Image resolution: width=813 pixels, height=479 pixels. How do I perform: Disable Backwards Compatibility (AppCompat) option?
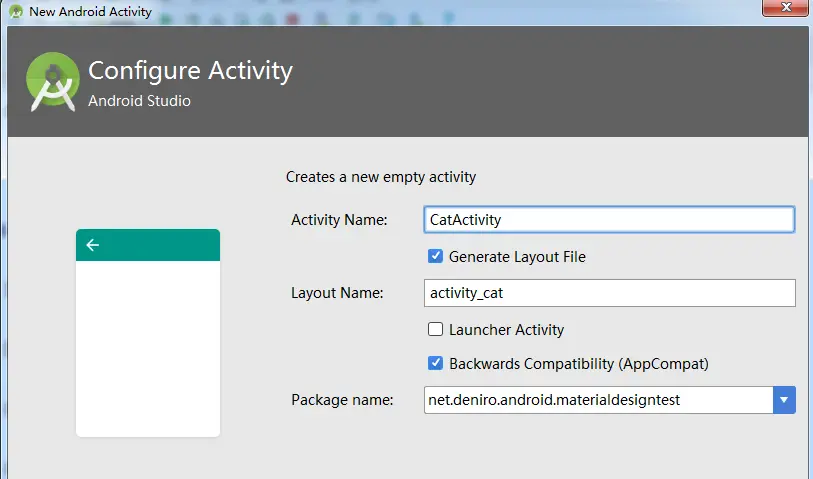435,364
